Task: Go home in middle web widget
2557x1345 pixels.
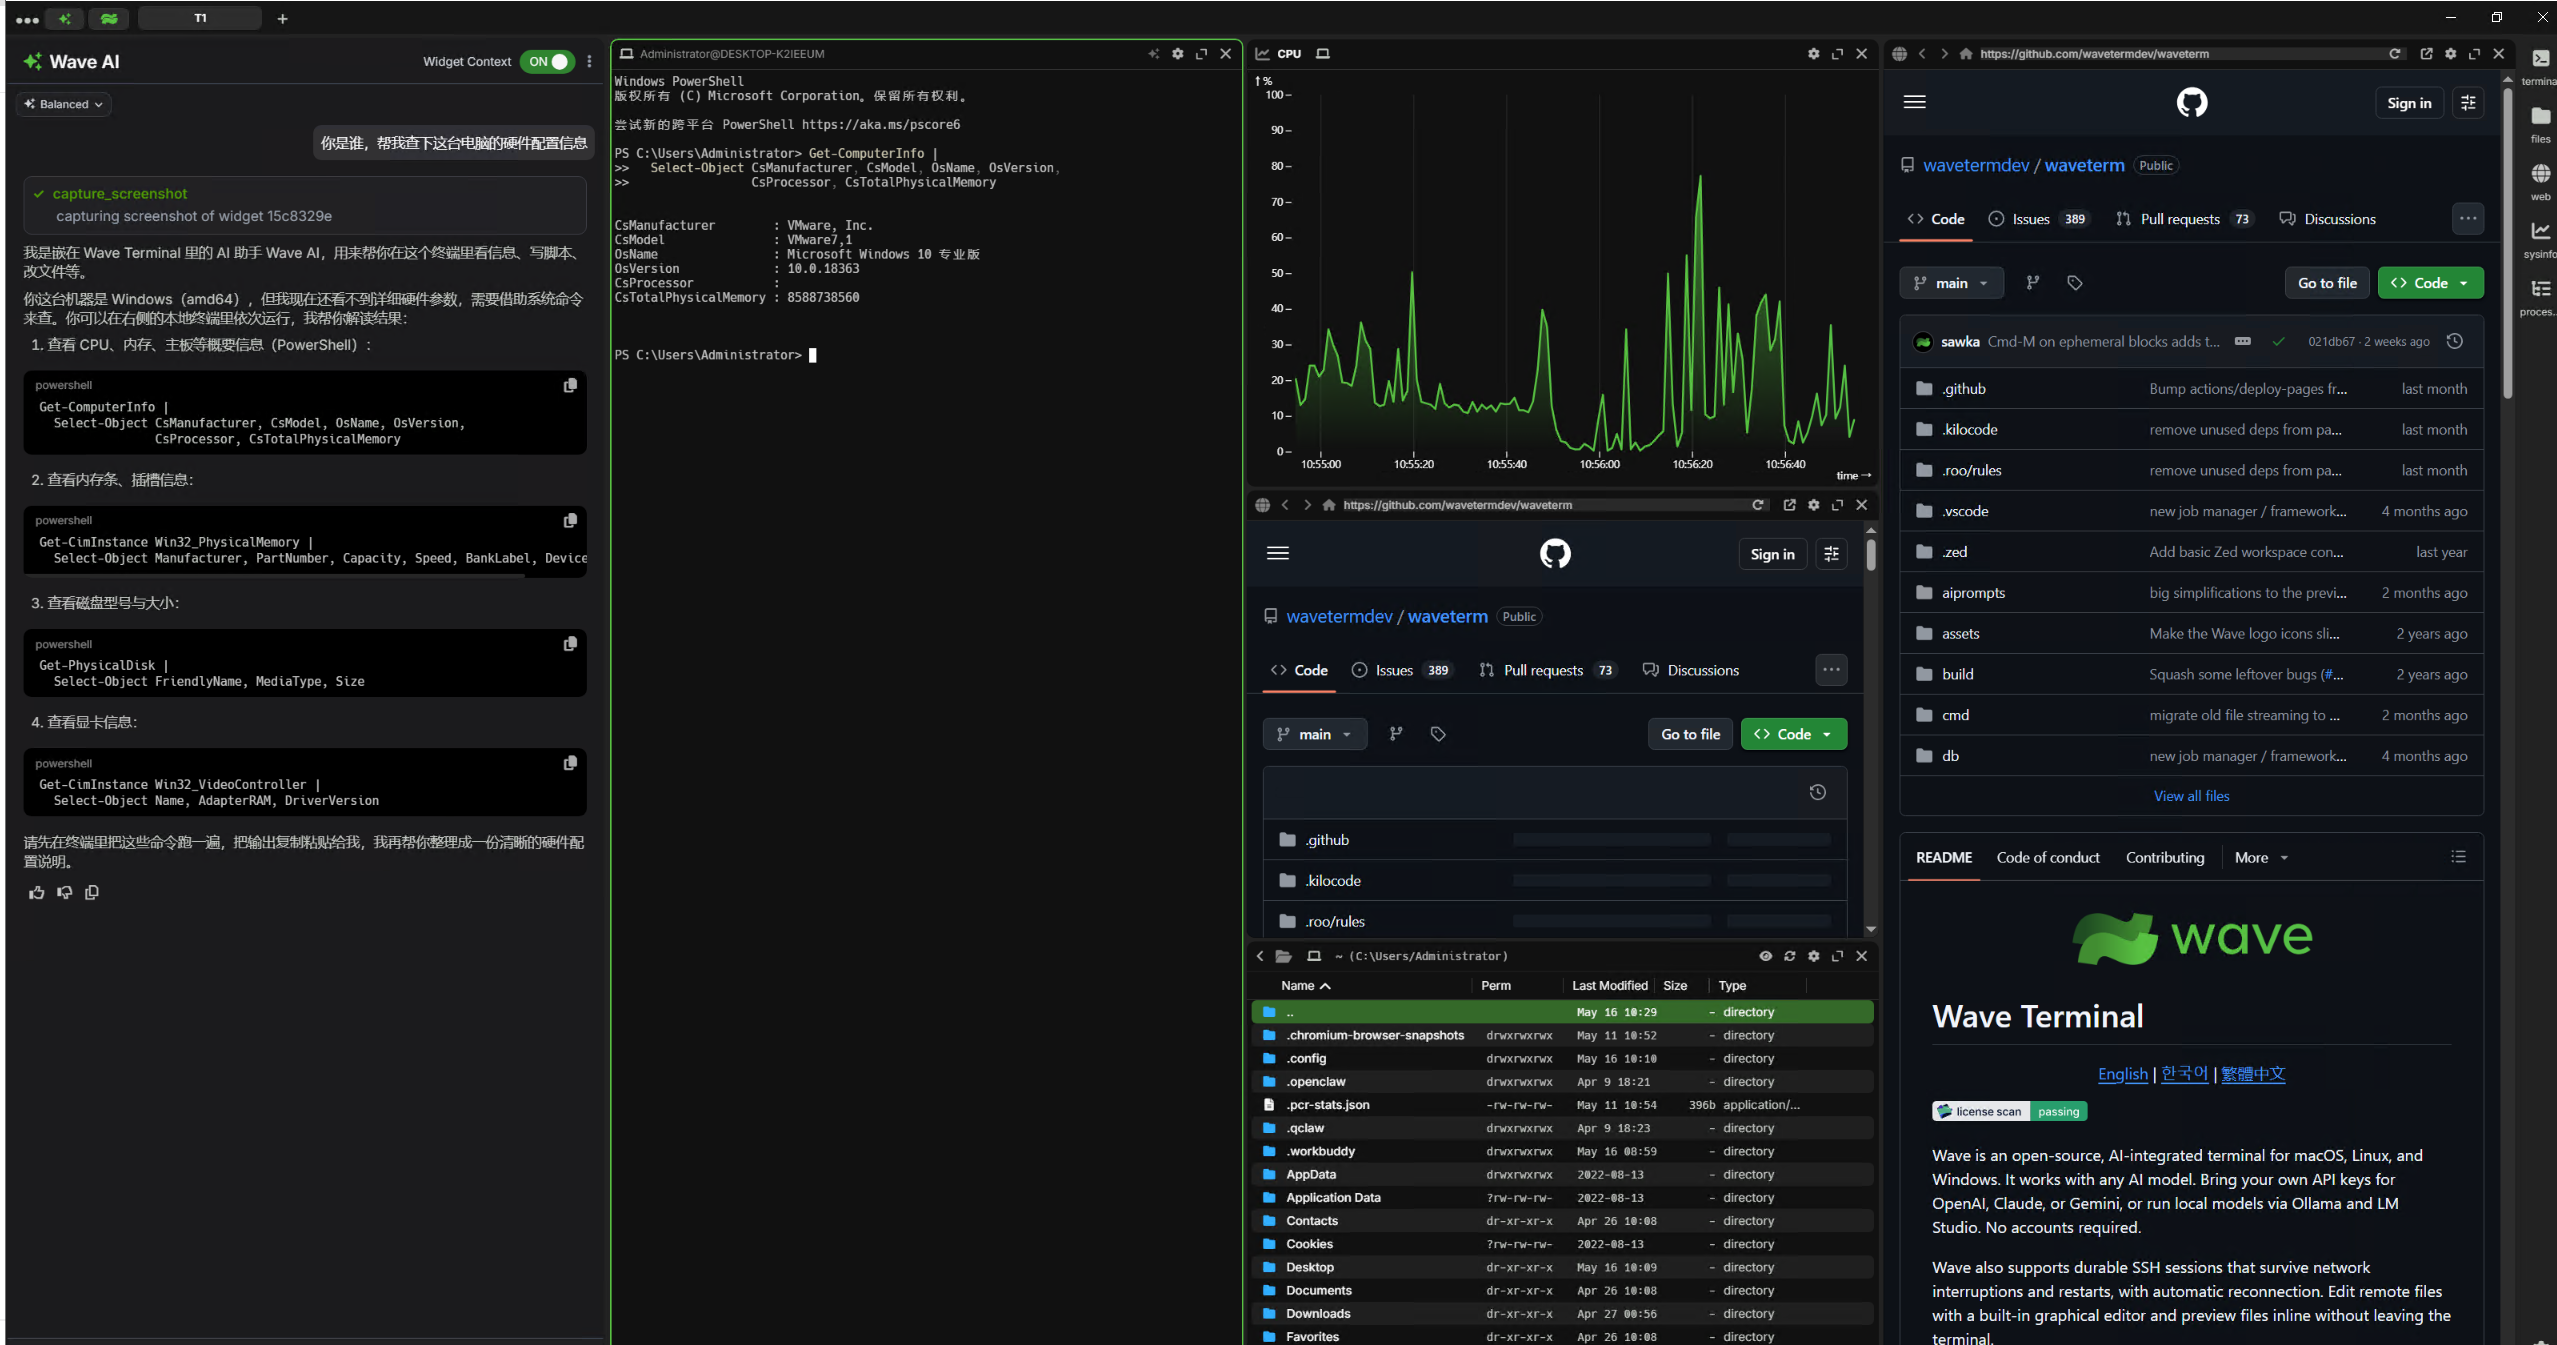Action: (x=1329, y=505)
